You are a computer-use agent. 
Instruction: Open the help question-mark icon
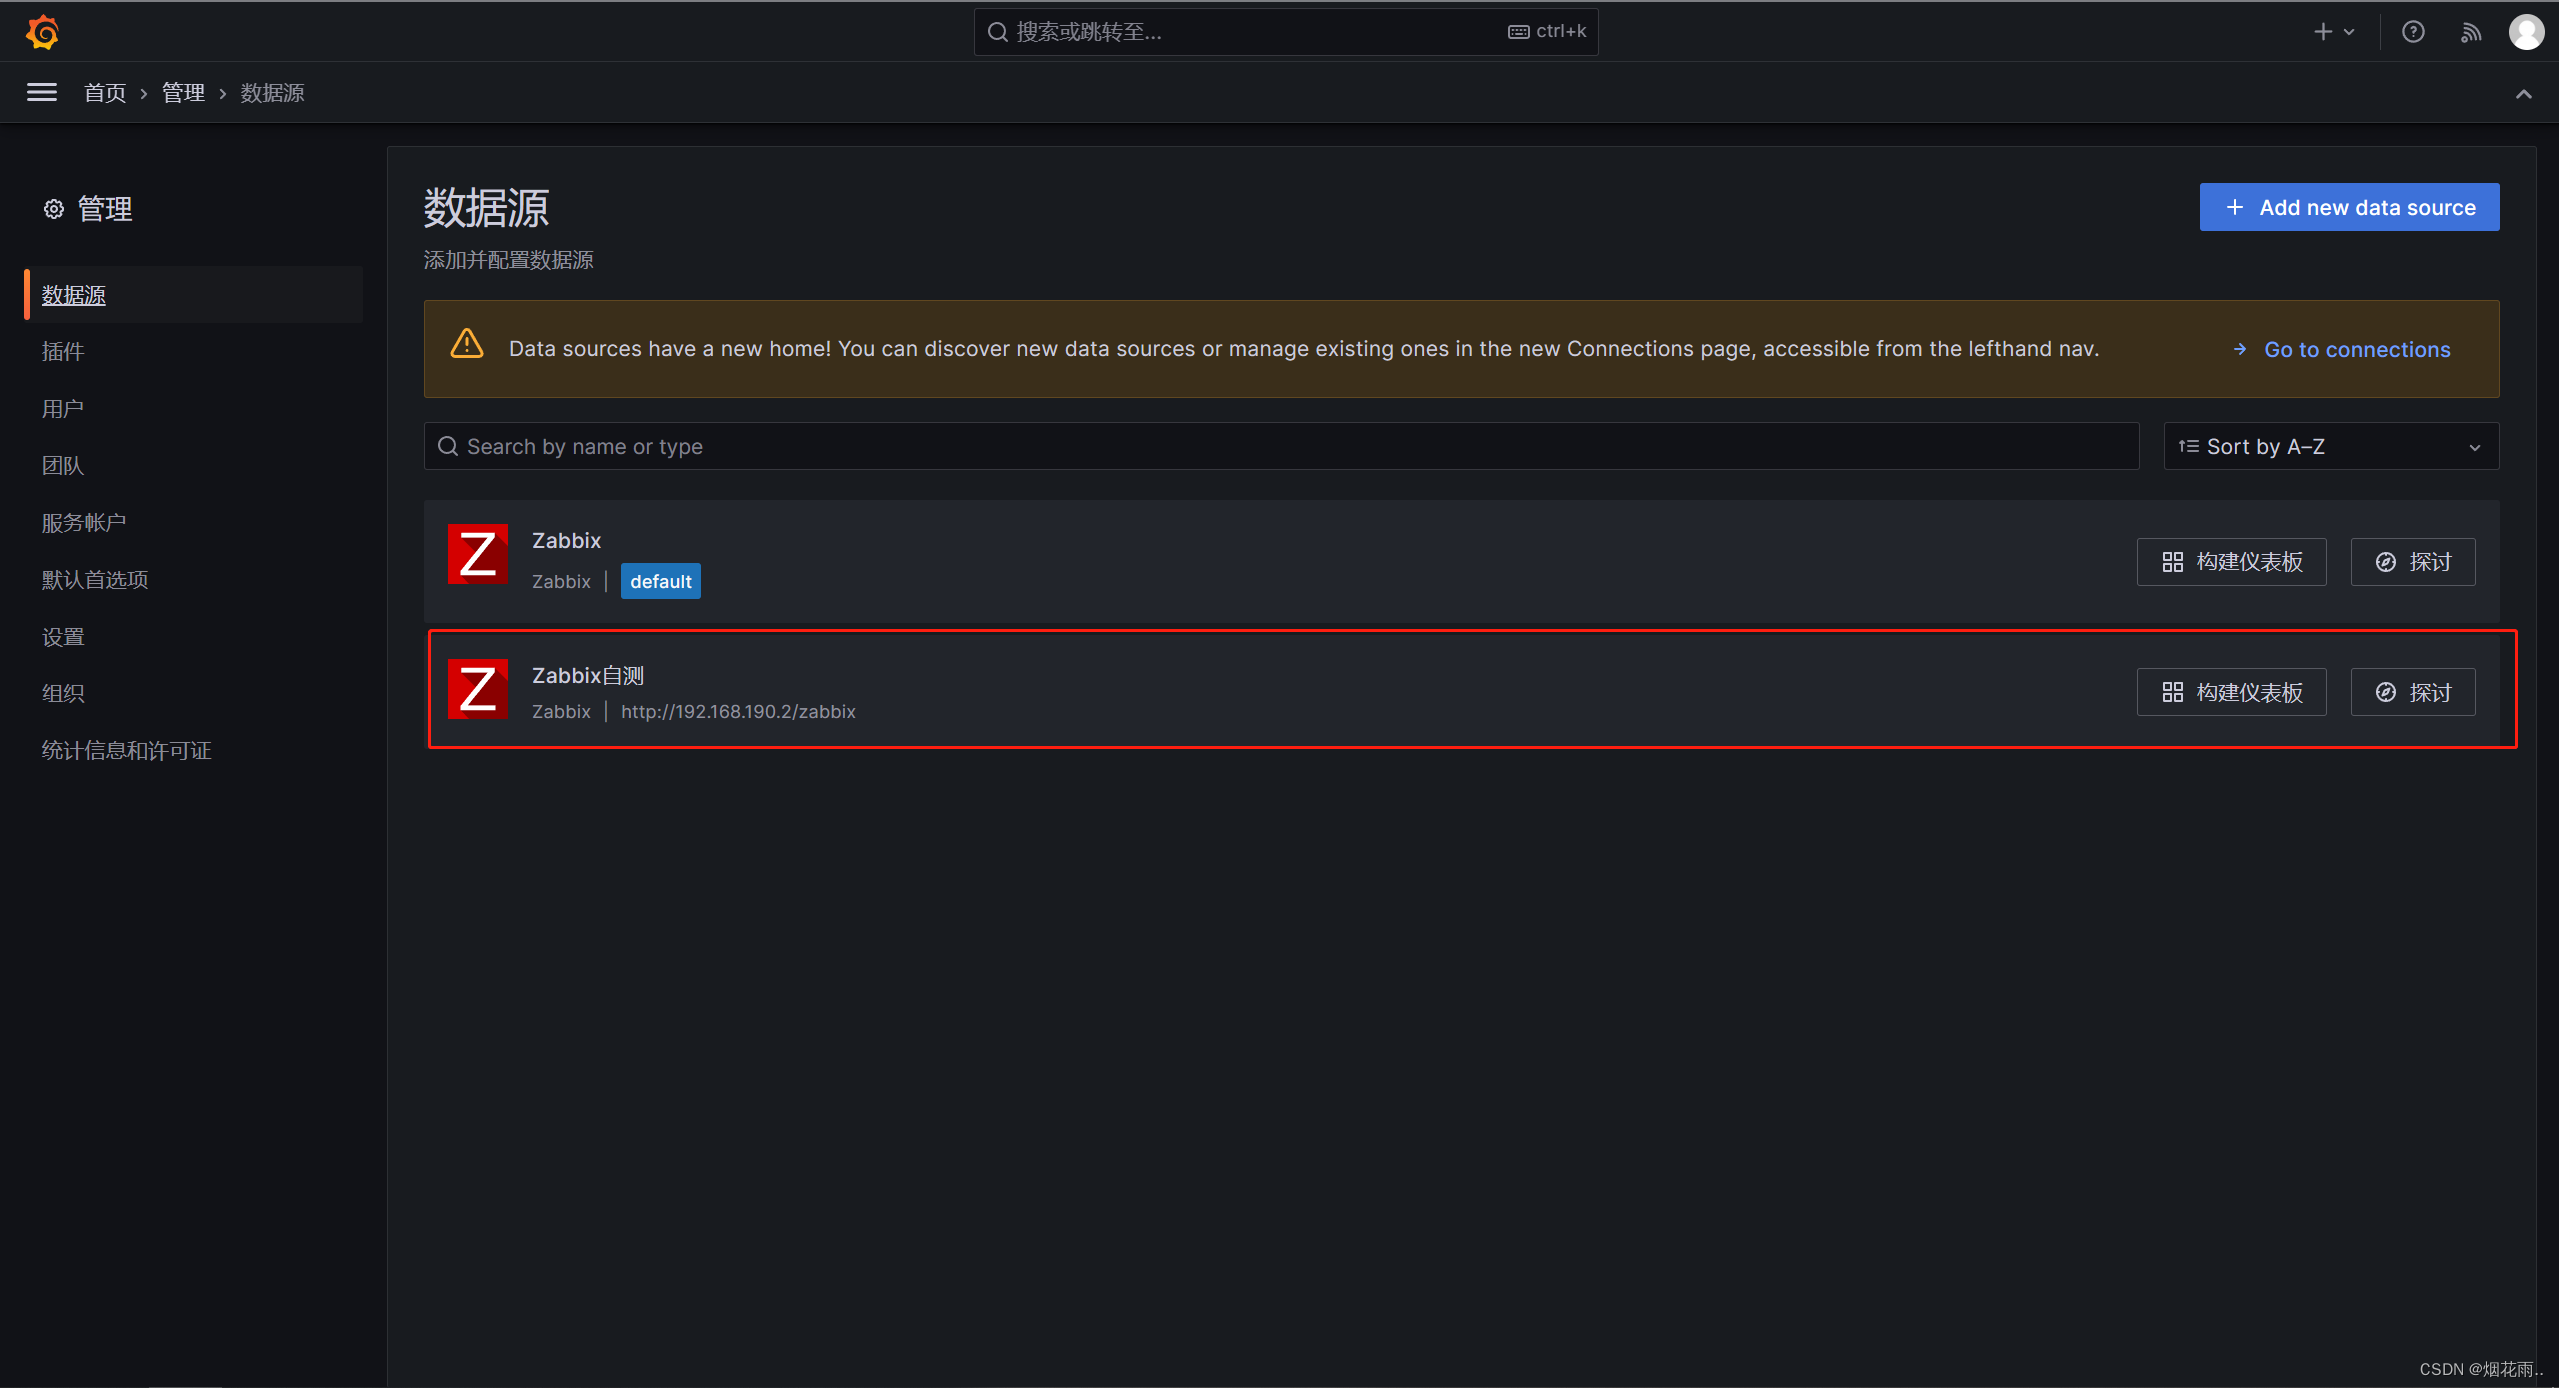(x=2413, y=32)
